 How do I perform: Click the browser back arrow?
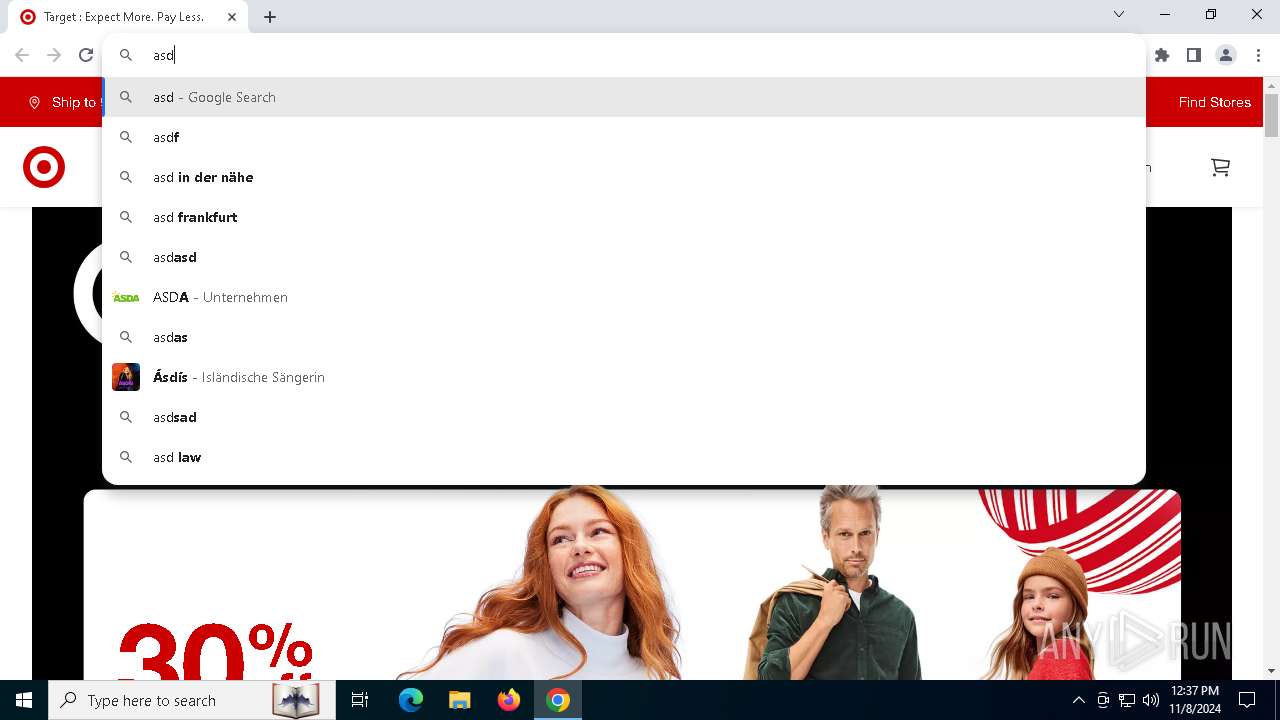(22, 55)
